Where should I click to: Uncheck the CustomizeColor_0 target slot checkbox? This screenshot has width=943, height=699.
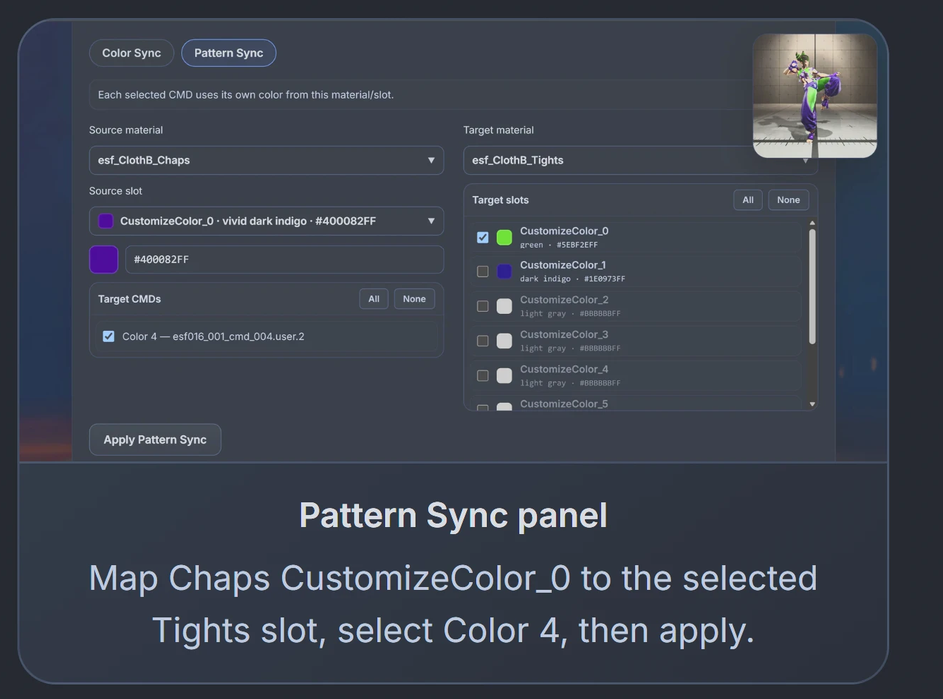coord(482,237)
